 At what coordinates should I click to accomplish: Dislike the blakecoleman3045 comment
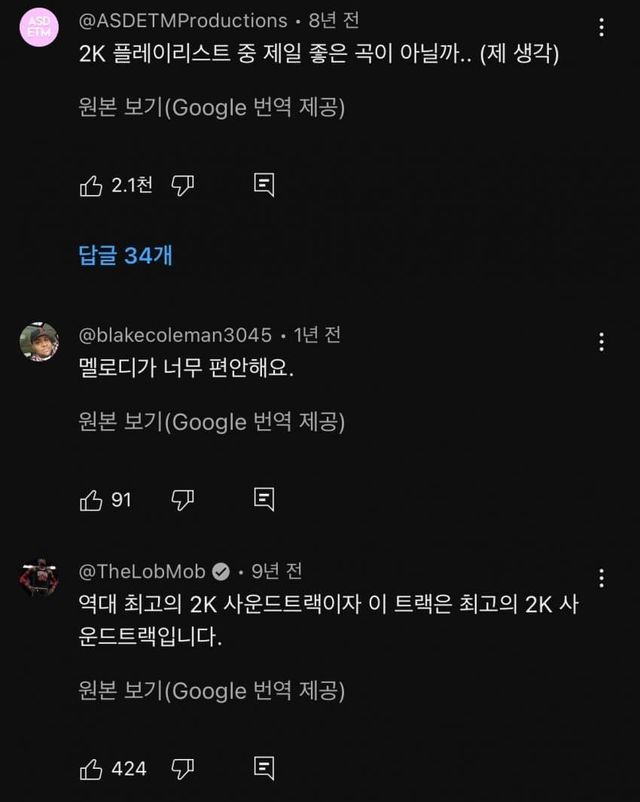[182, 499]
